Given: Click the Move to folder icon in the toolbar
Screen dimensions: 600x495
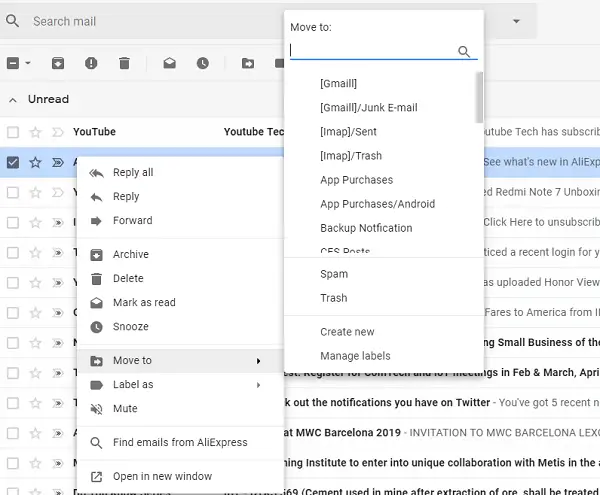Looking at the screenshot, I should tap(248, 63).
